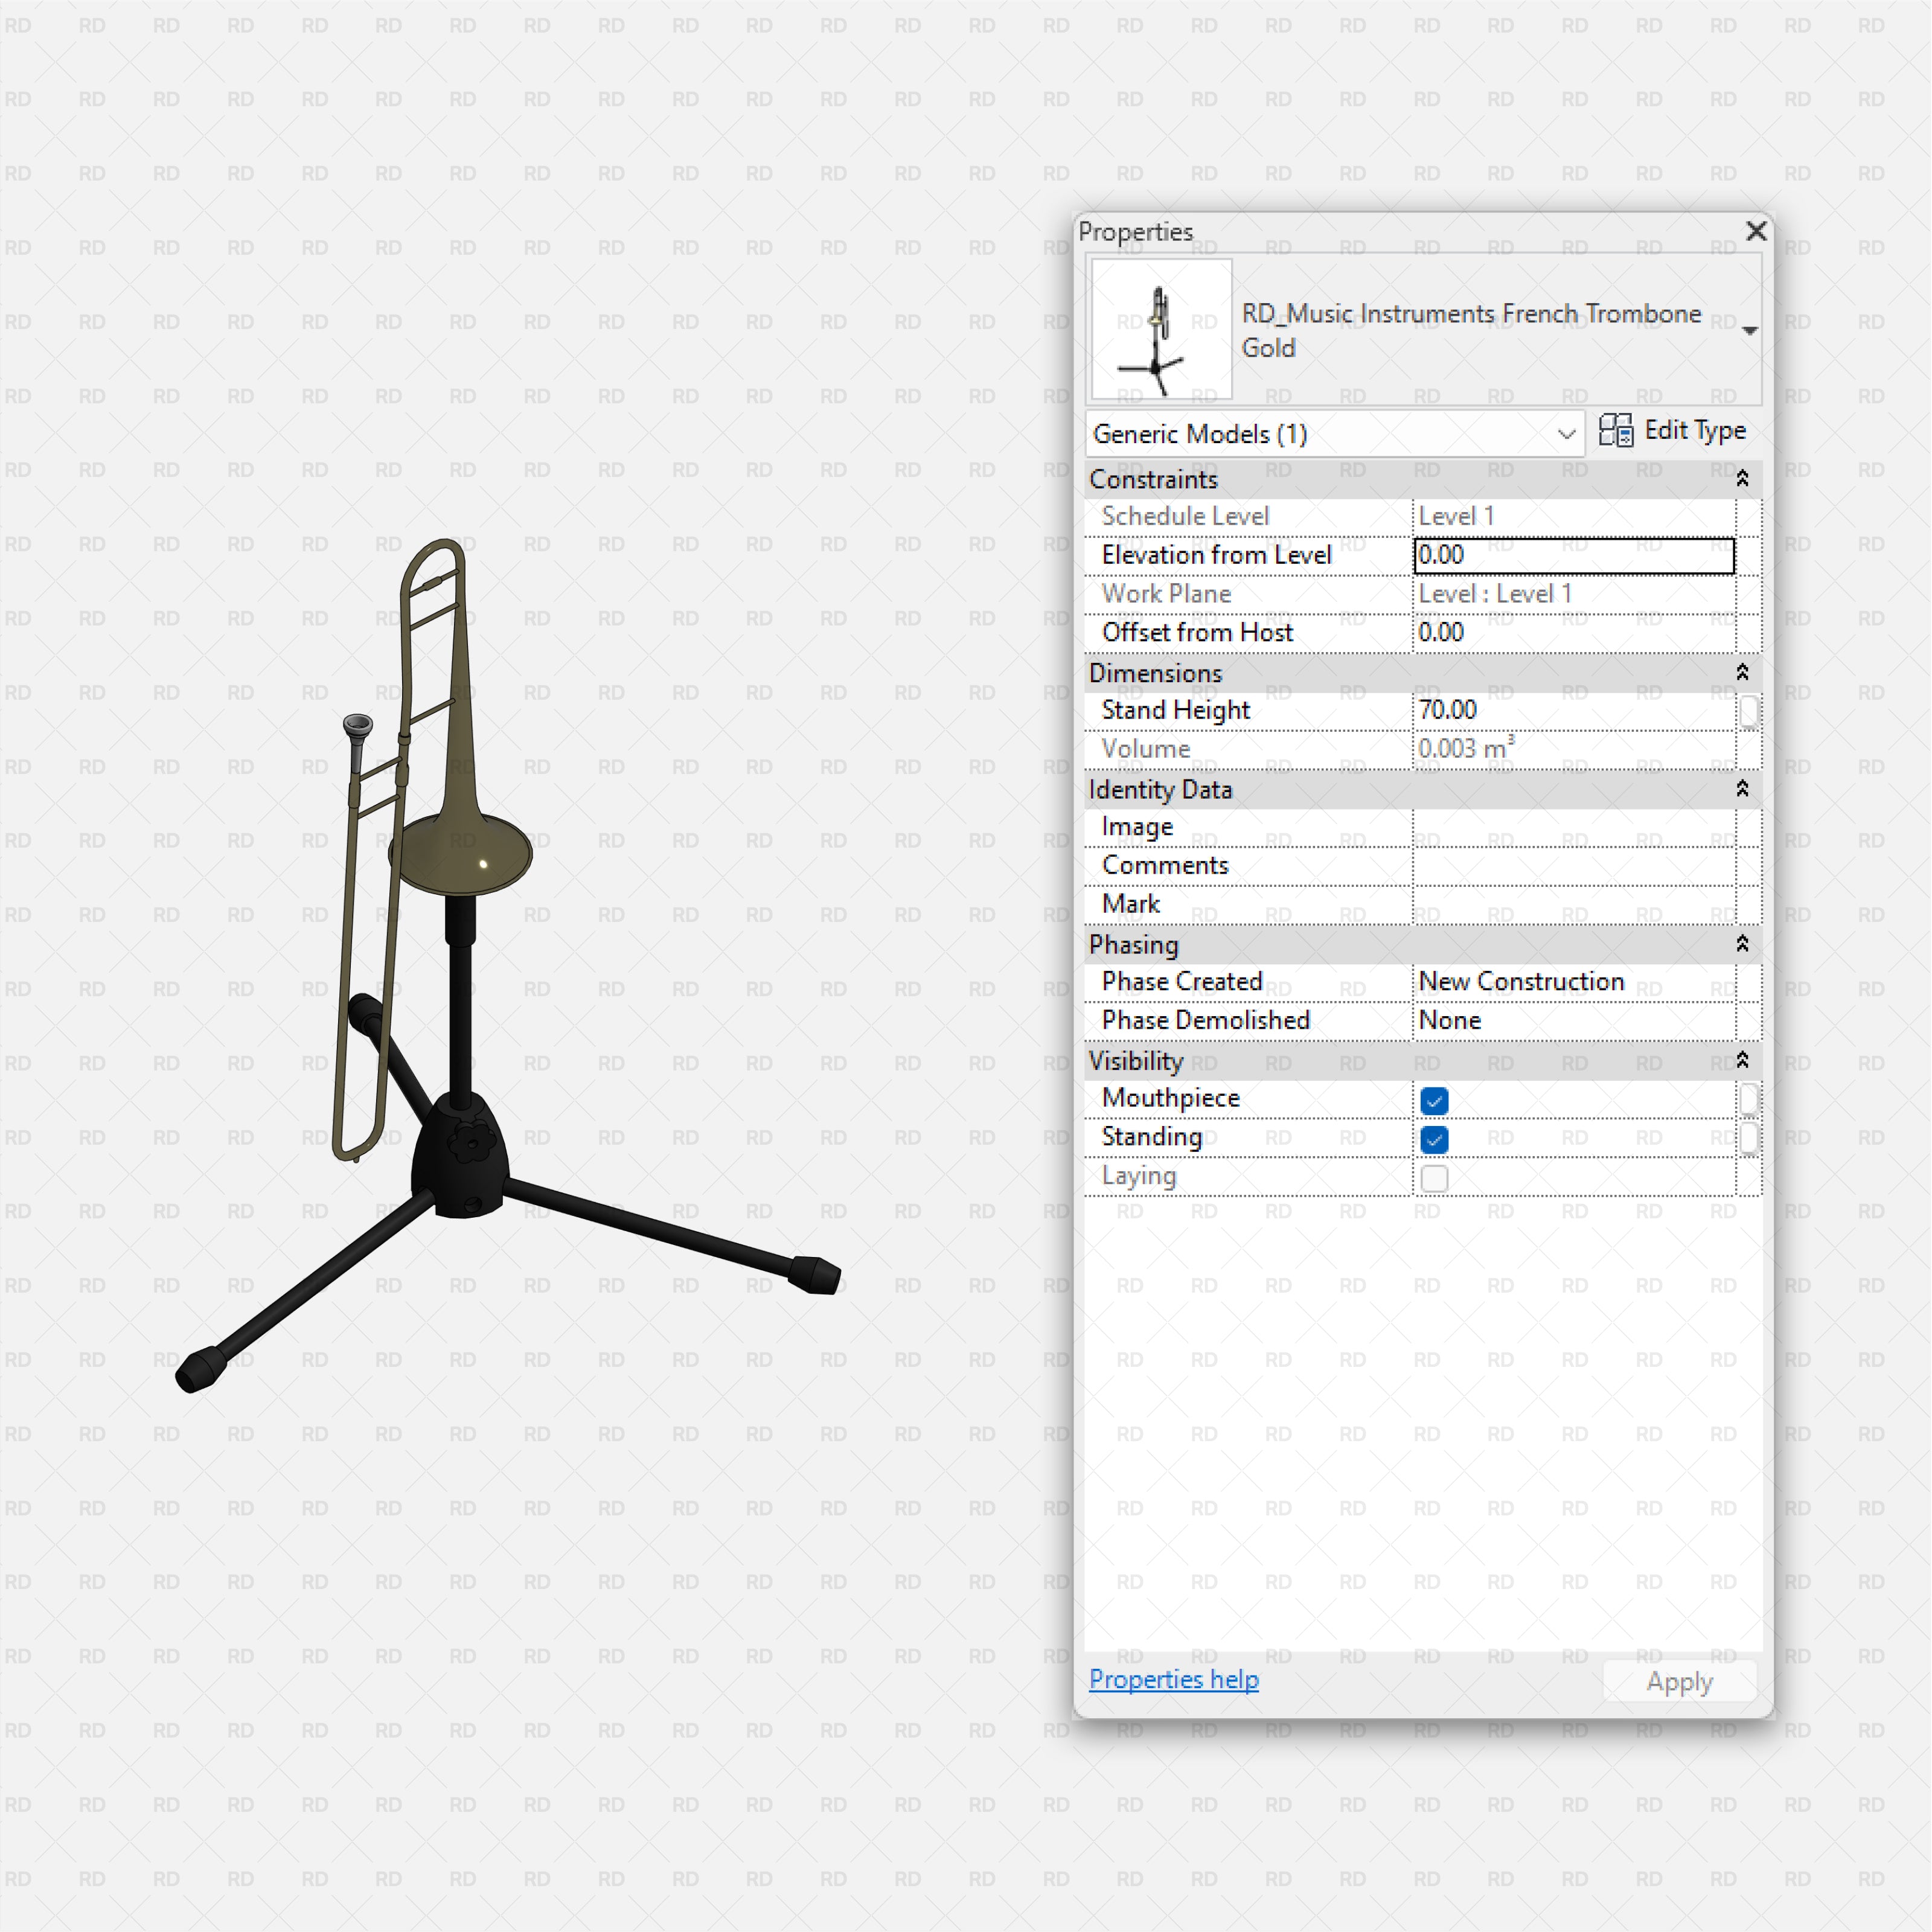Open the Properties help link
Image resolution: width=1932 pixels, height=1932 pixels.
coord(1173,1680)
